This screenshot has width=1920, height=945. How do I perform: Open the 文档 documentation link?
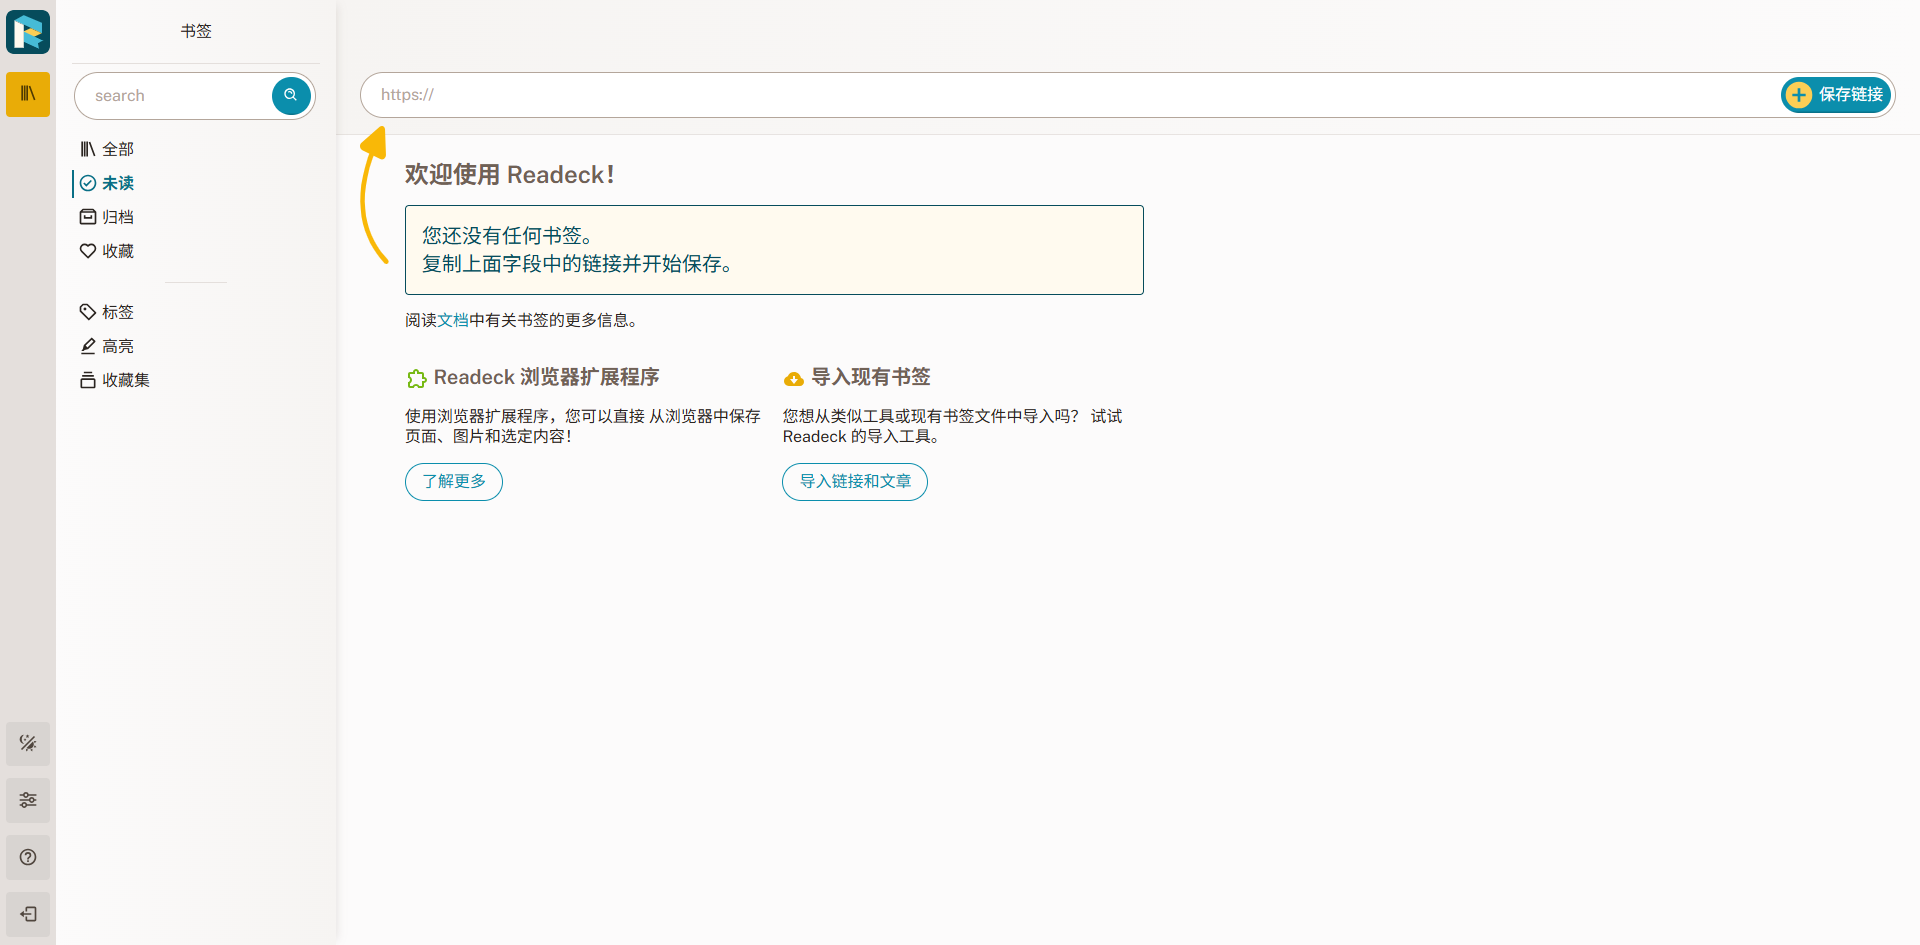pyautogui.click(x=451, y=320)
